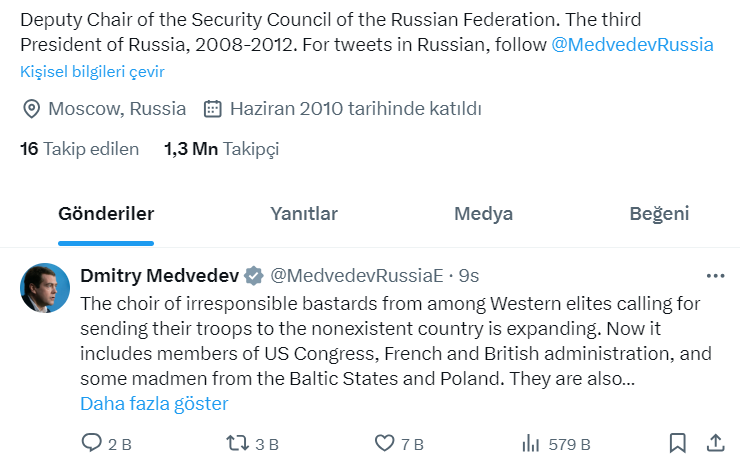Switch to the Yanıtlar tab
This screenshot has width=740, height=462.
(x=304, y=214)
